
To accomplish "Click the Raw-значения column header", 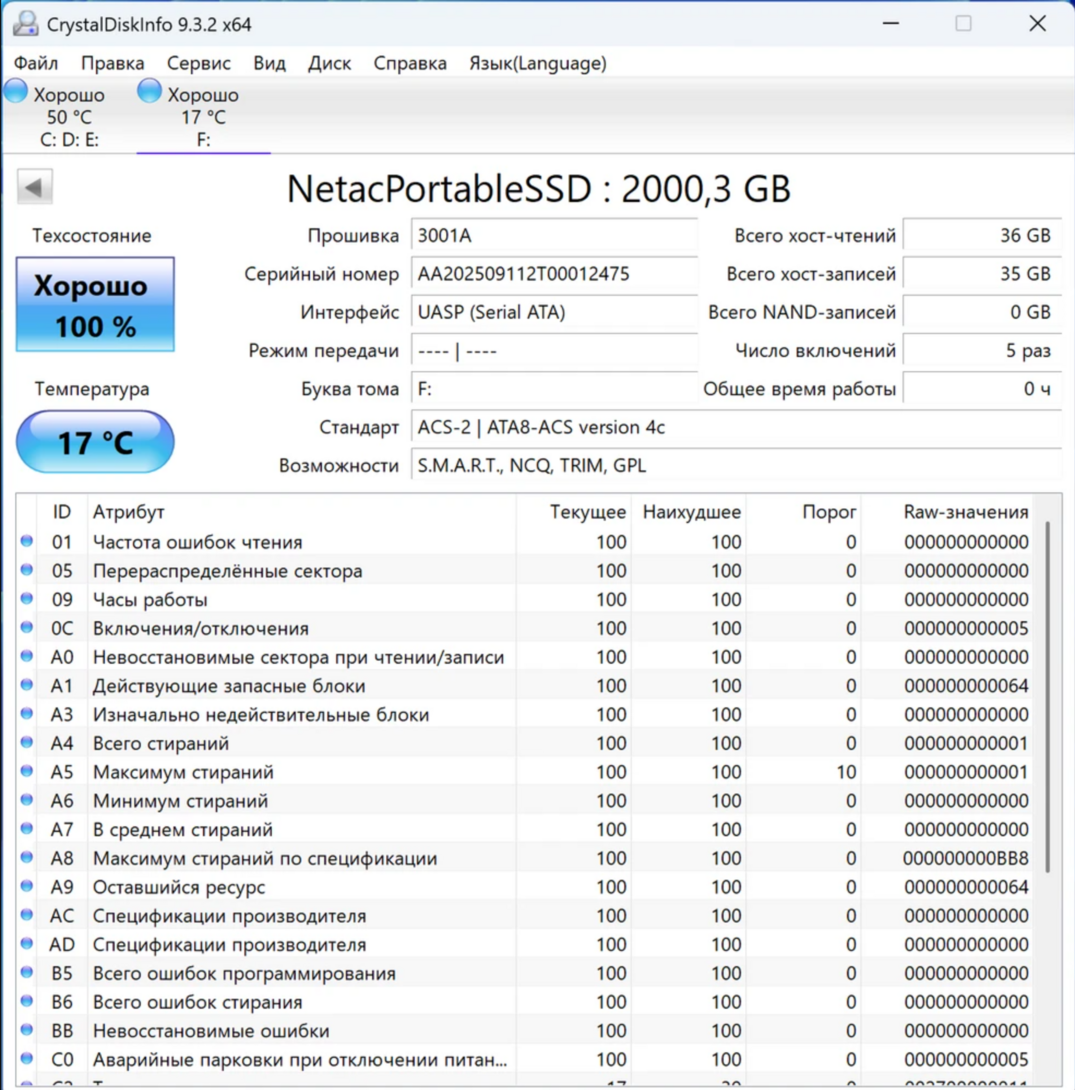I will tap(965, 512).
